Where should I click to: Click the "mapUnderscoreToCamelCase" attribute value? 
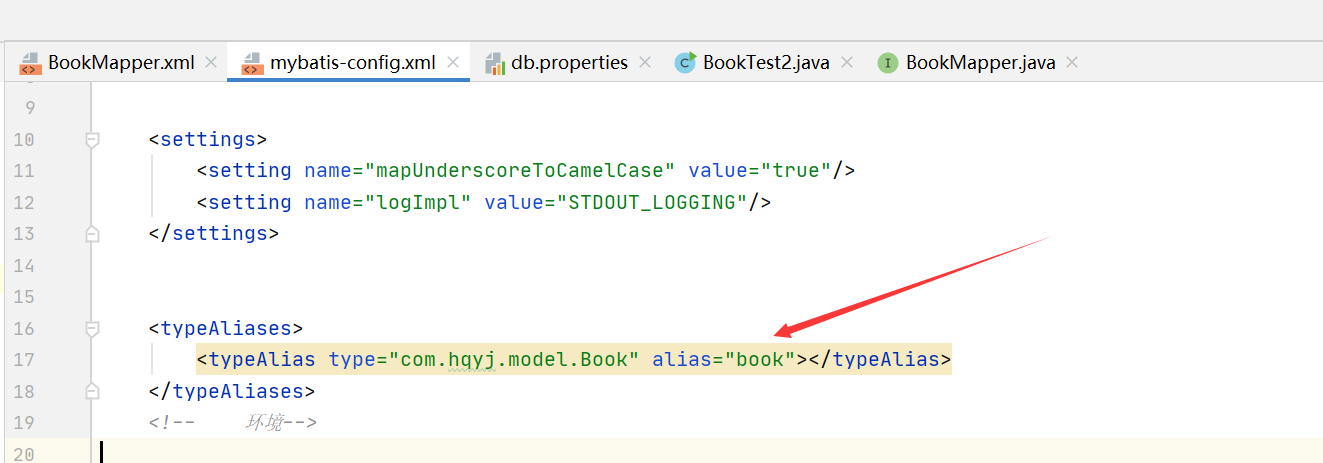[520, 171]
